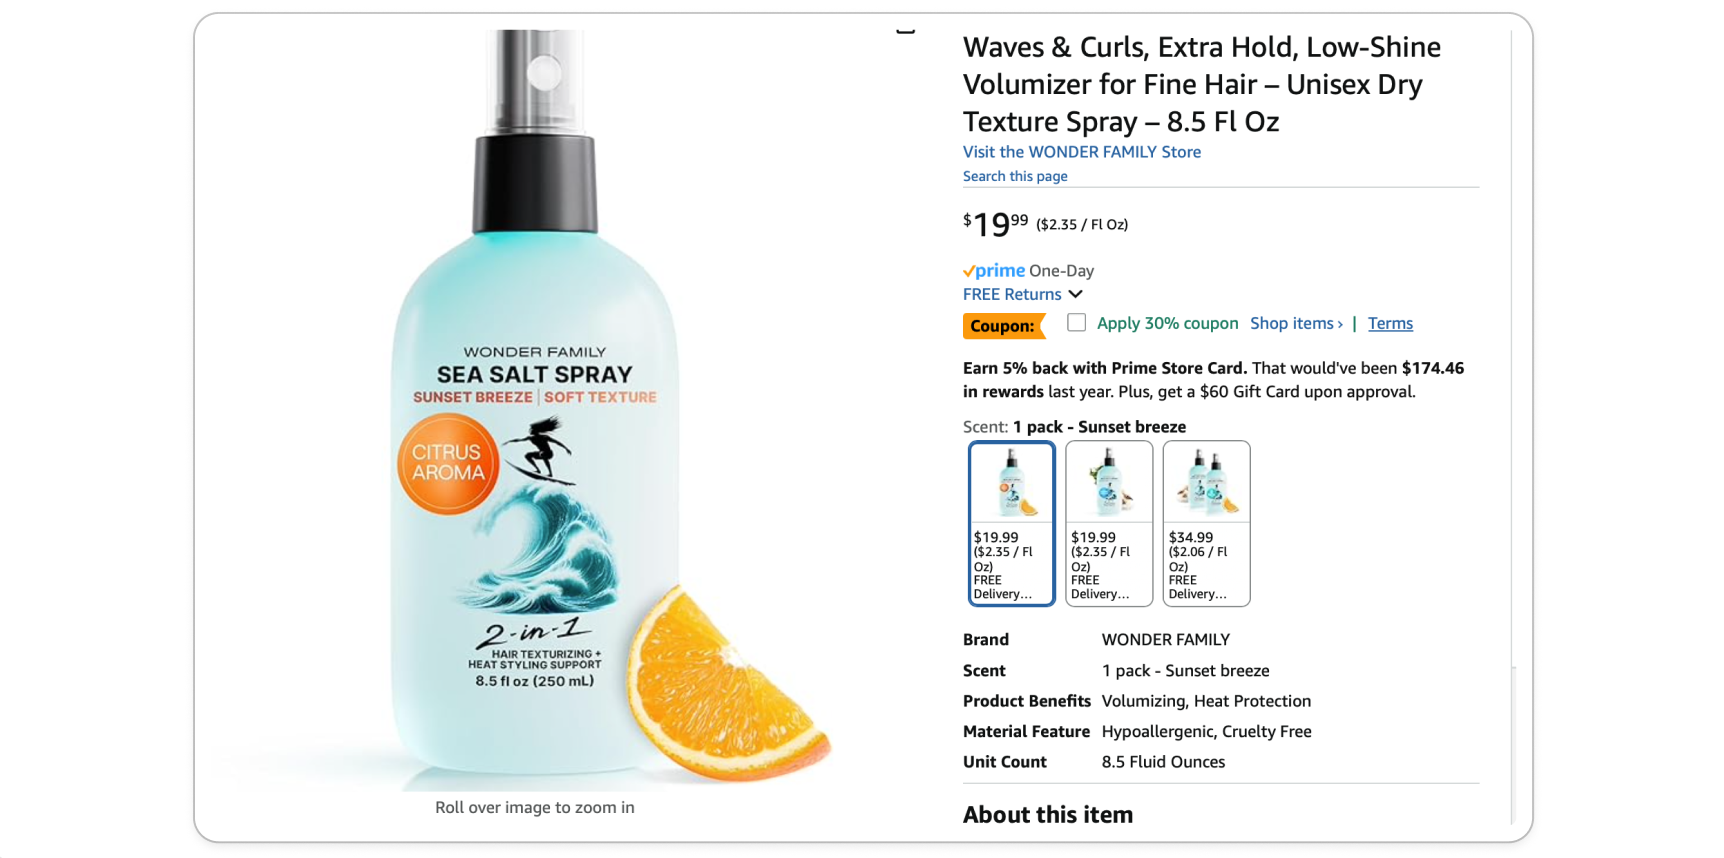Click the Roll over image to zoom text

tap(535, 807)
